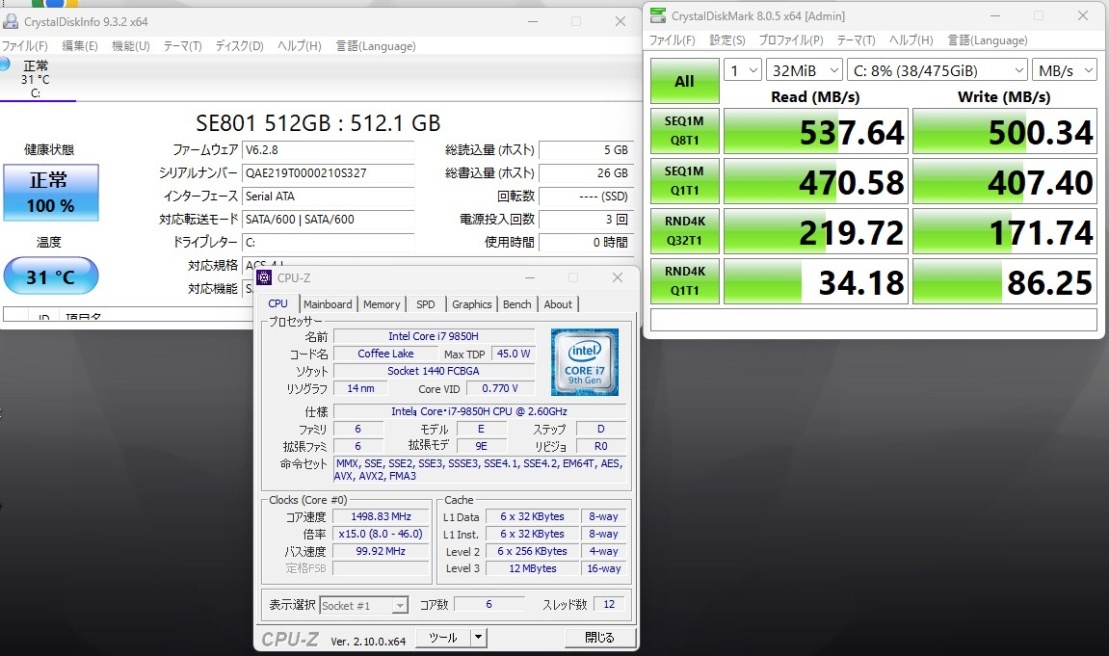Click interface field Serial ATA
This screenshot has width=1109, height=656.
(328, 197)
